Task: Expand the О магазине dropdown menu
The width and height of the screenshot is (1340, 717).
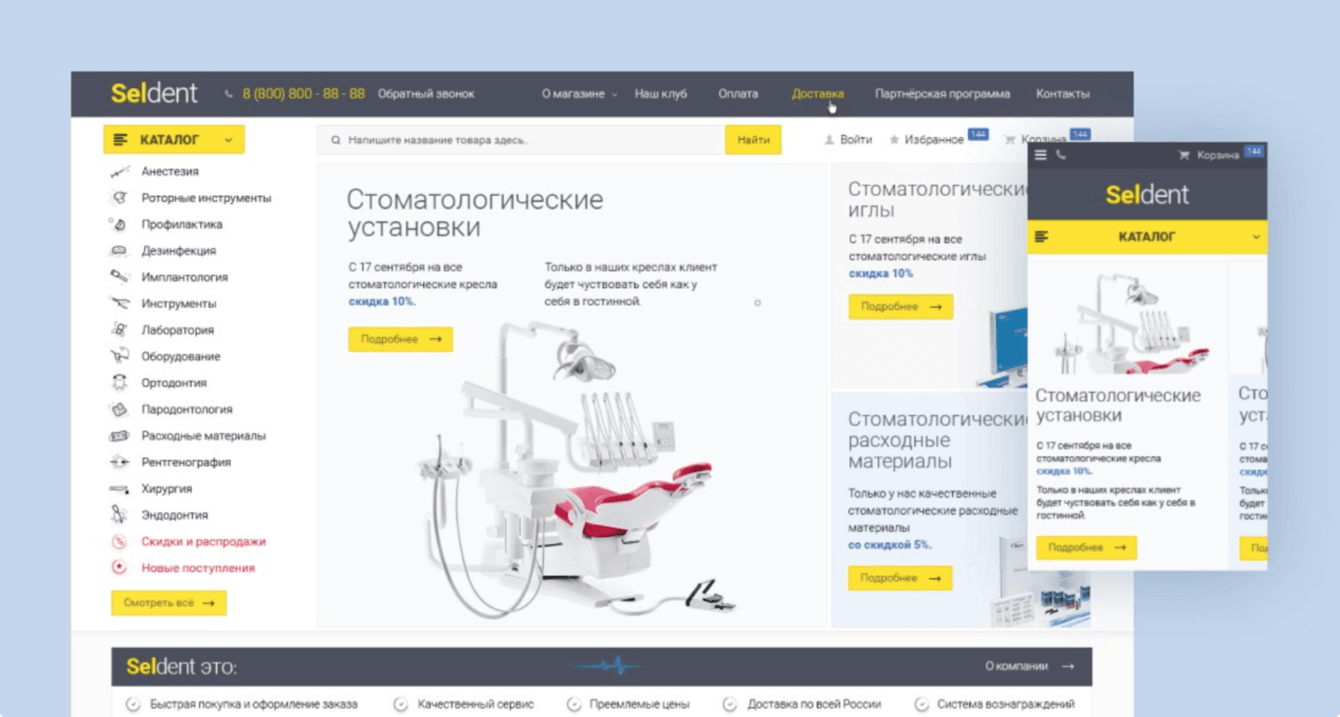Action: (579, 94)
